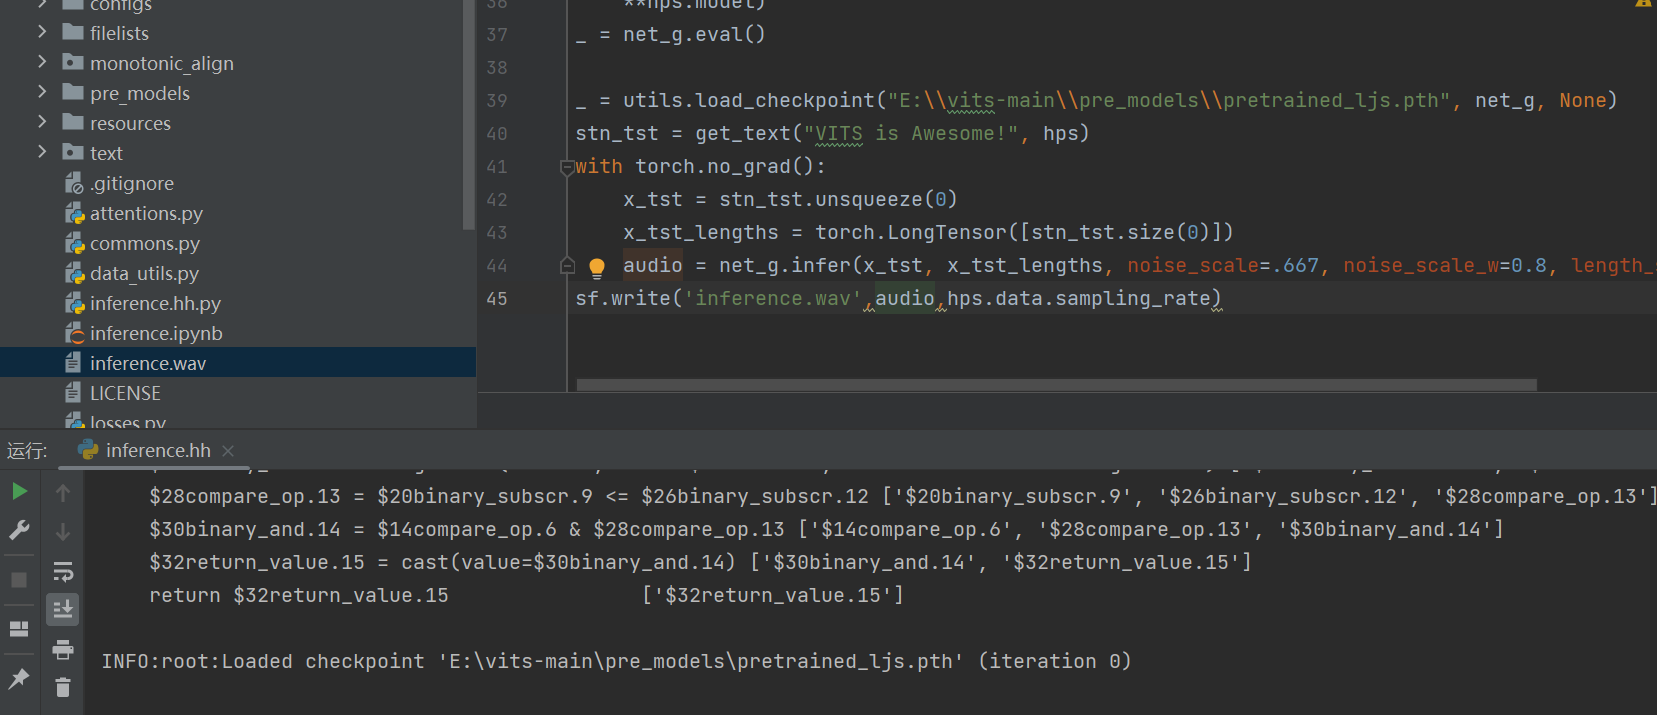Clear console output with trash icon

click(63, 687)
